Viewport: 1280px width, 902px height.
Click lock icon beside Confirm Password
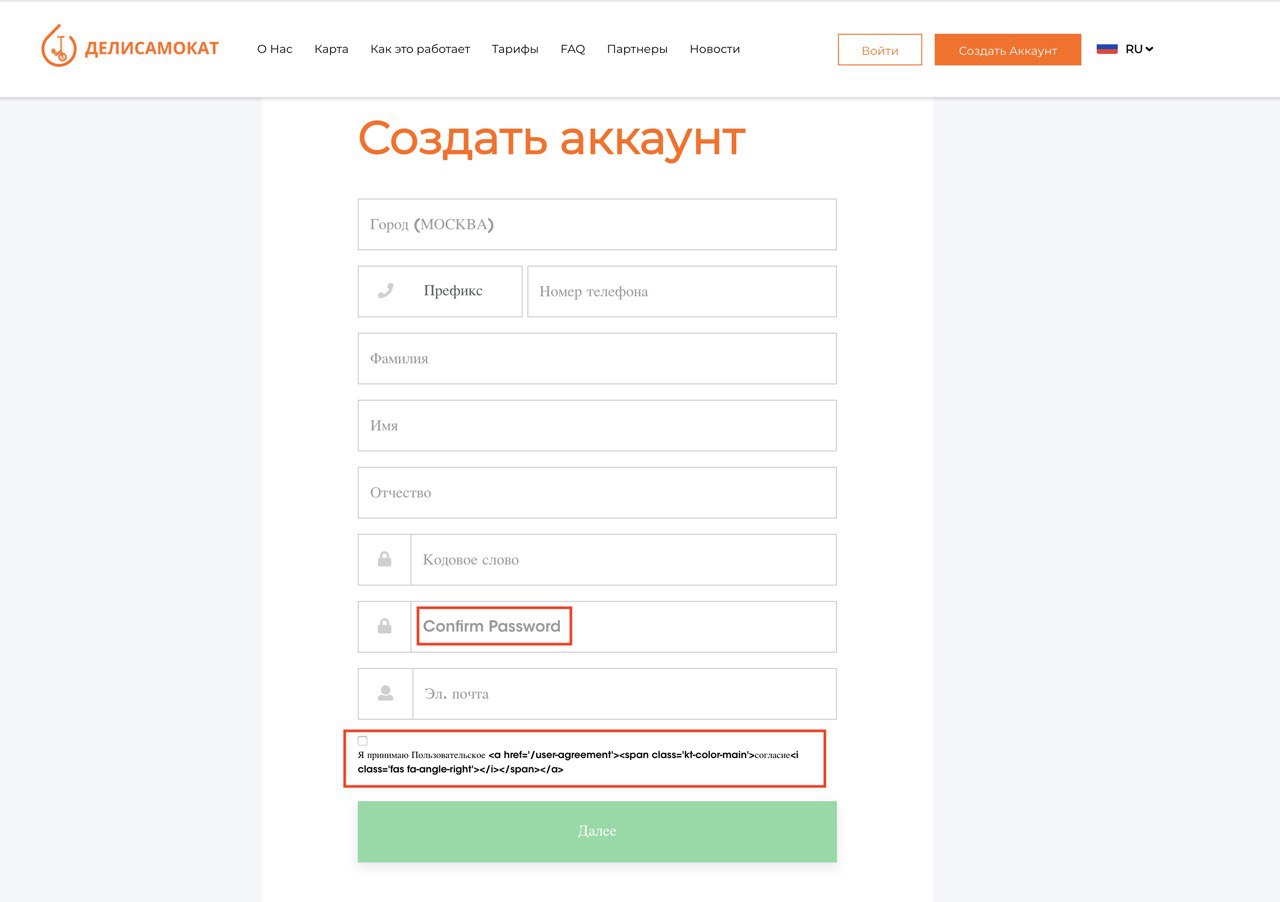tap(384, 627)
